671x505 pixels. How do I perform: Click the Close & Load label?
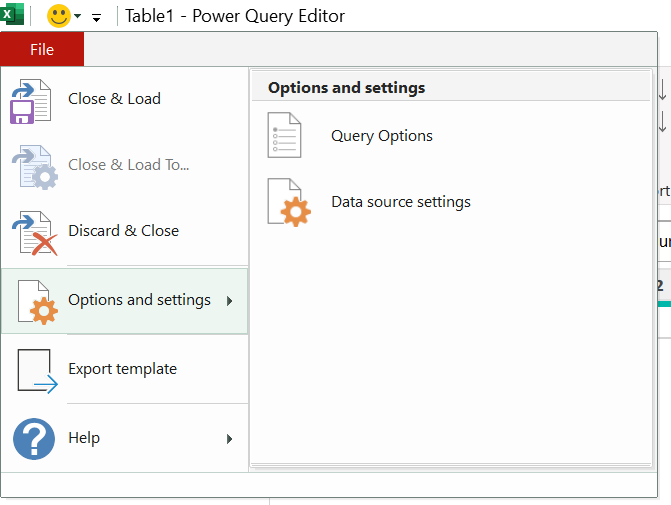pos(114,99)
